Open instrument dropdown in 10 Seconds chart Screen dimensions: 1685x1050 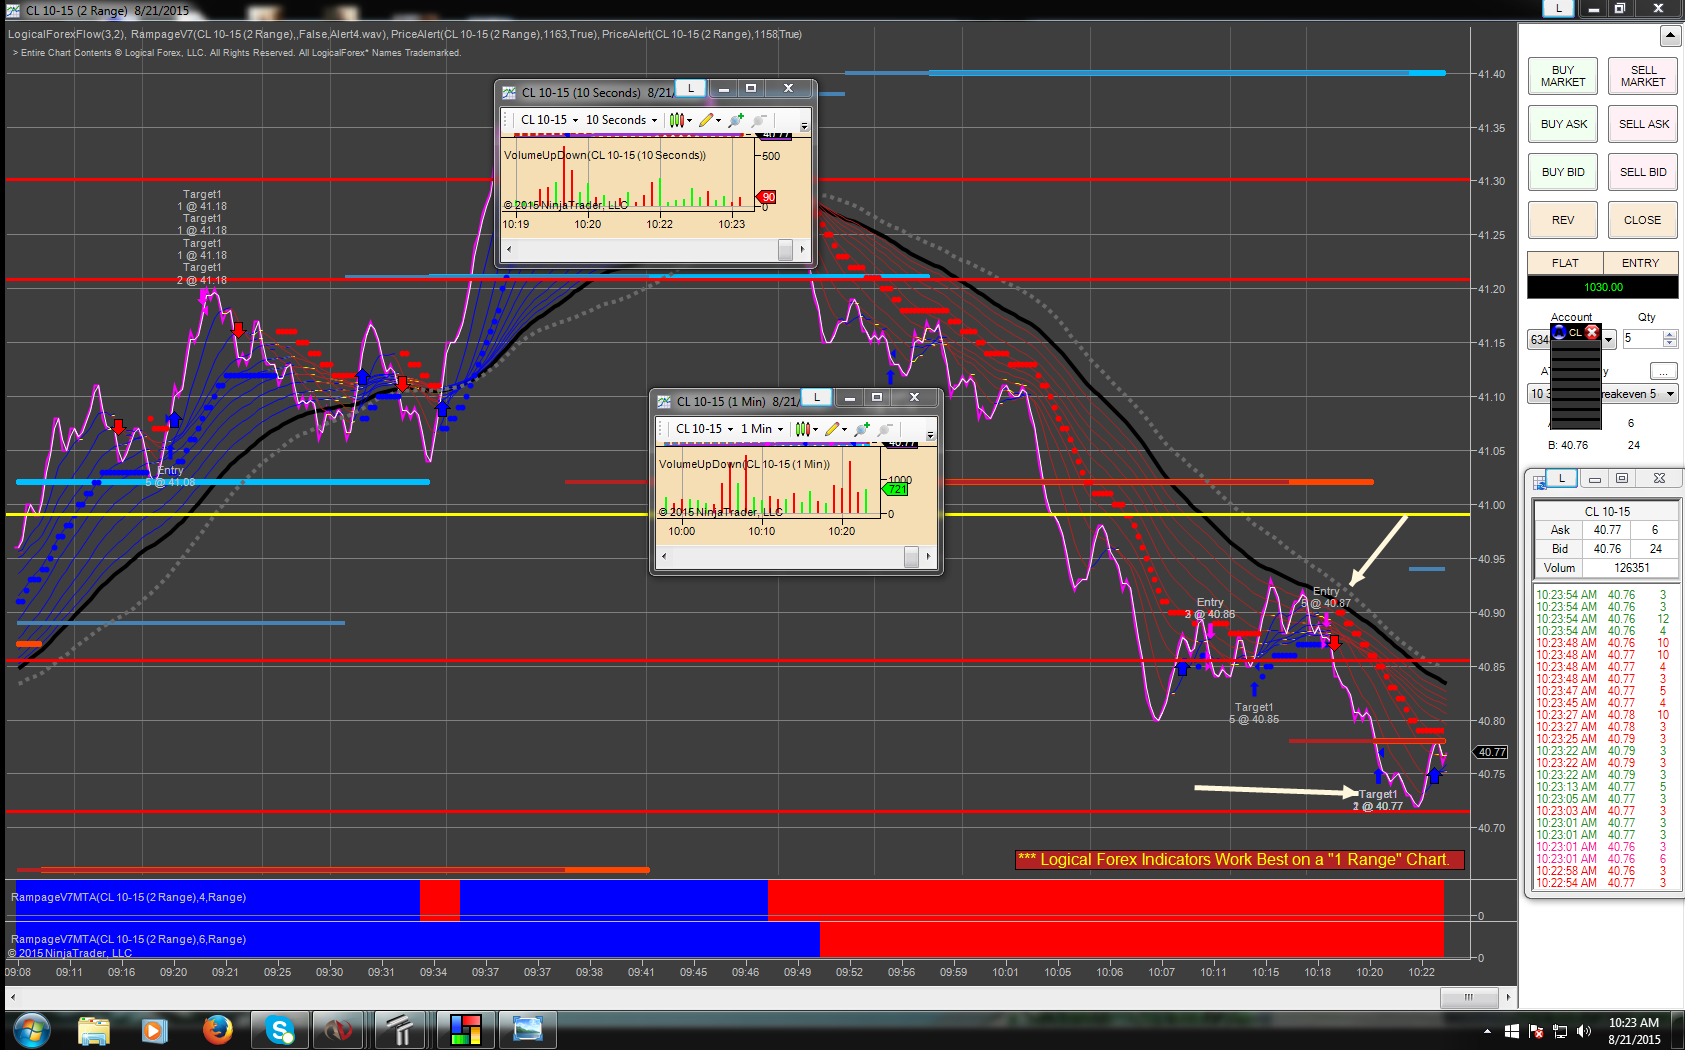[549, 120]
